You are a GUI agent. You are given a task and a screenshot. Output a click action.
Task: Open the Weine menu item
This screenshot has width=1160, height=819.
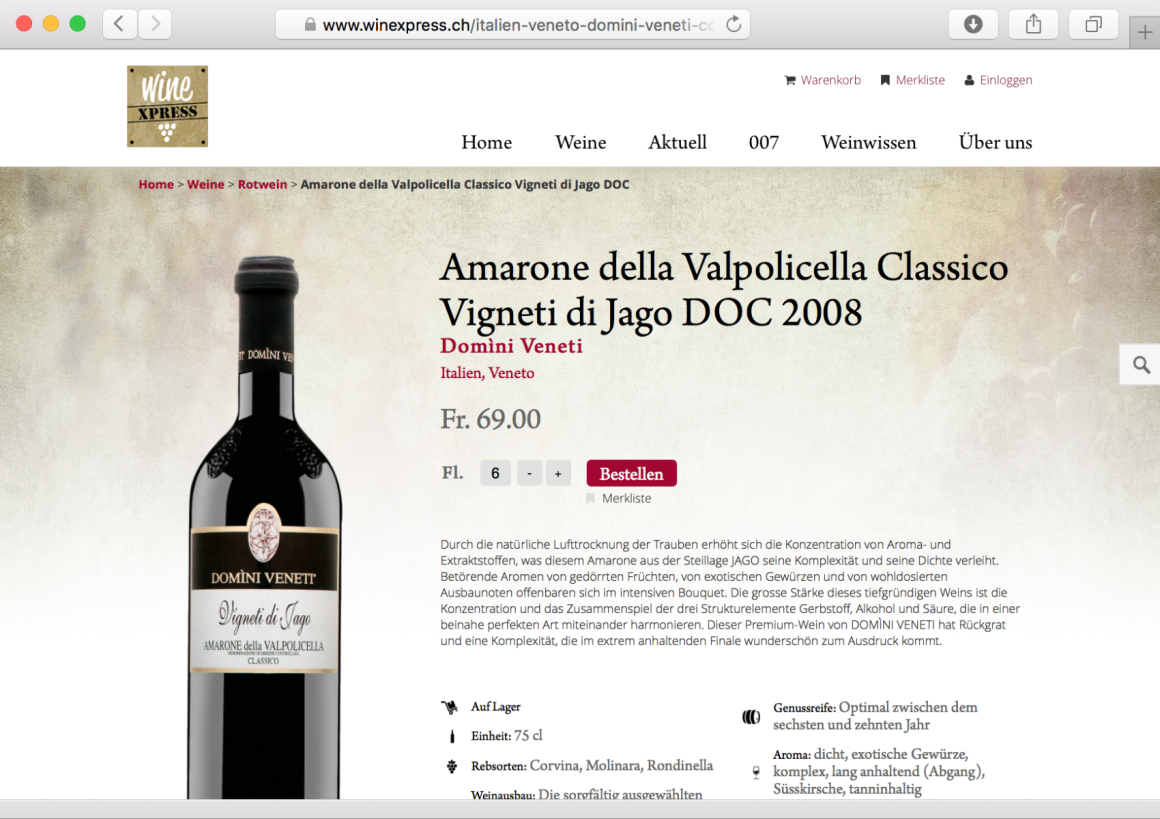pos(581,142)
